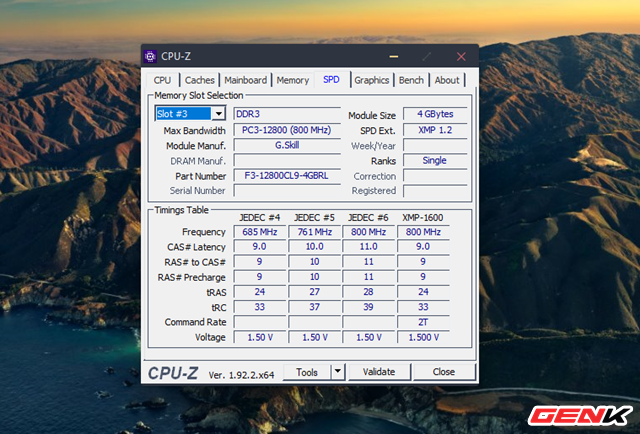Viewport: 640px width, 434px height.
Task: Minimize the CPU-Z window
Action: tap(393, 57)
